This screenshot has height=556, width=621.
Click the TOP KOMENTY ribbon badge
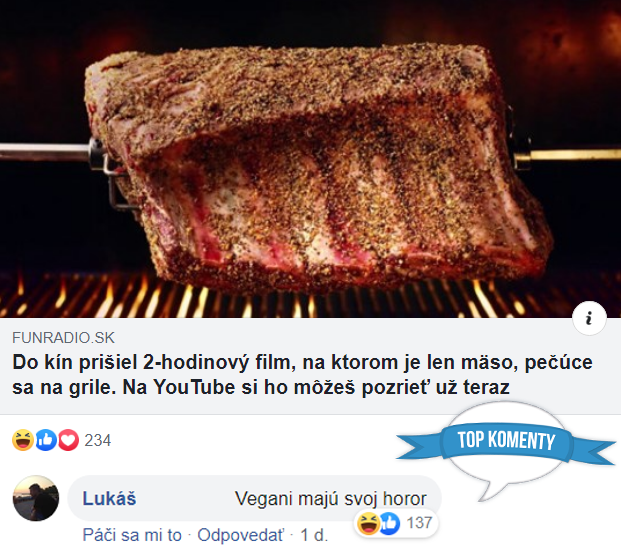tap(506, 440)
